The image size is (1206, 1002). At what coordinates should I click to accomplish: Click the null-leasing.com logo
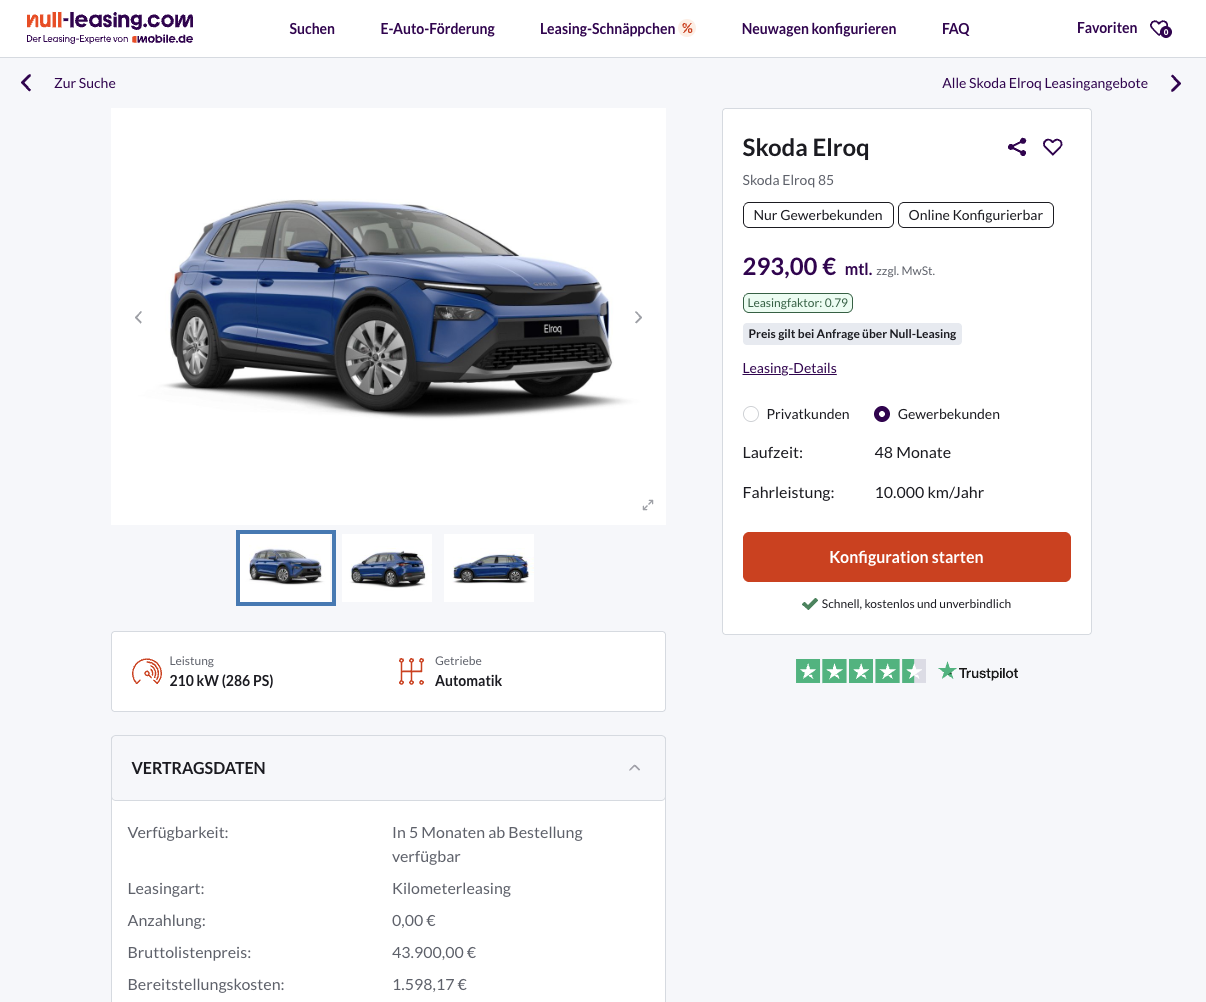pyautogui.click(x=110, y=28)
